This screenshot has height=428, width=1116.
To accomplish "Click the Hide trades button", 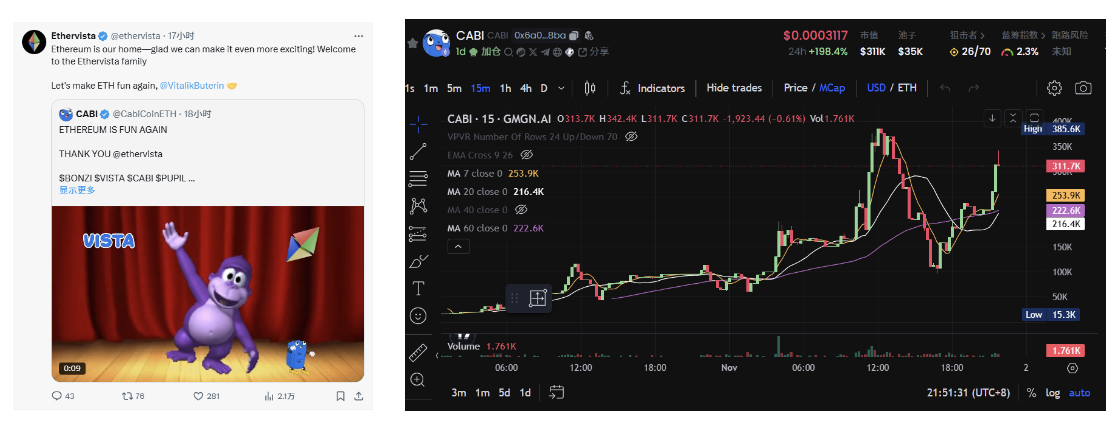I will pyautogui.click(x=734, y=88).
